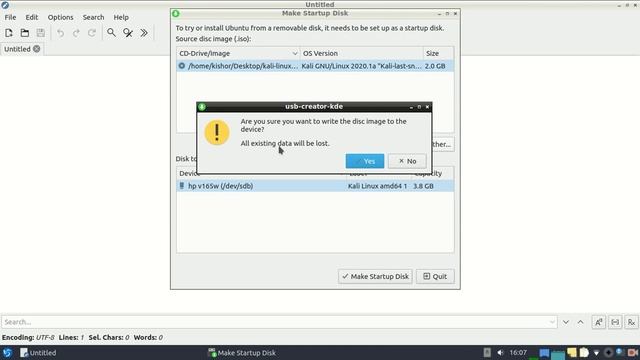Click the 16:07 clock on the taskbar
The width and height of the screenshot is (640, 360).
click(x=518, y=353)
